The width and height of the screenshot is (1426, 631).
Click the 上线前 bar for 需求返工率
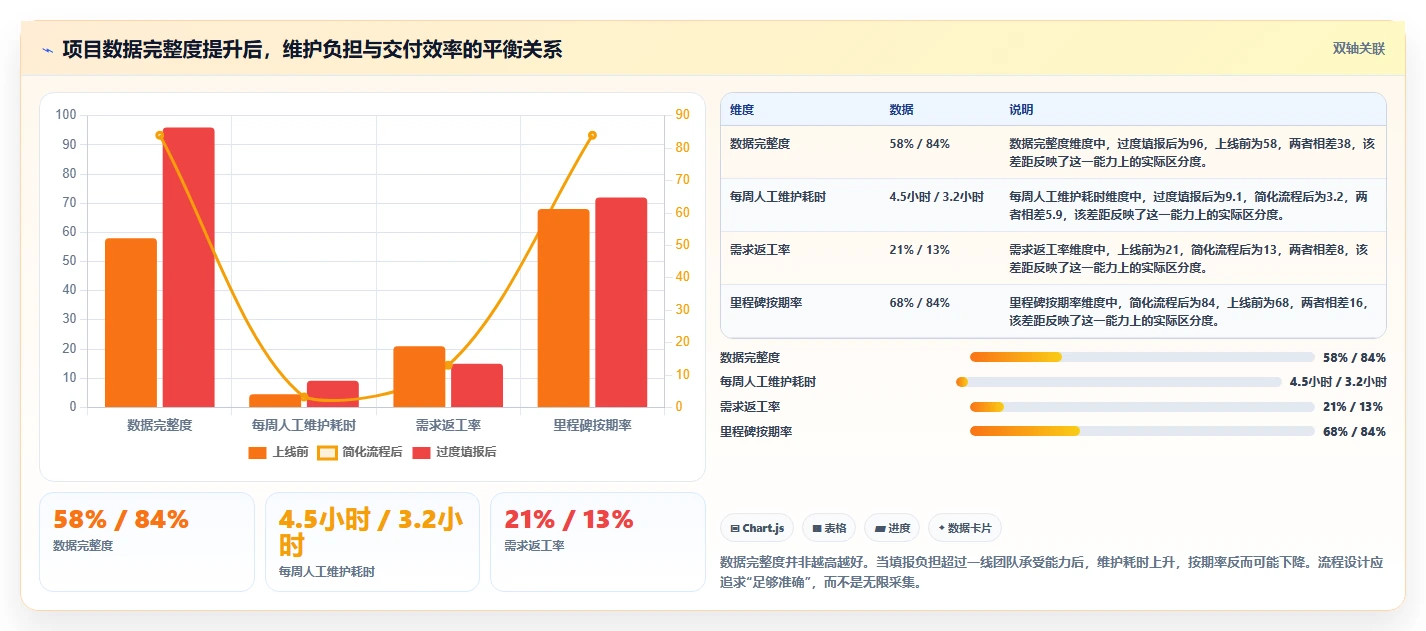click(x=419, y=377)
